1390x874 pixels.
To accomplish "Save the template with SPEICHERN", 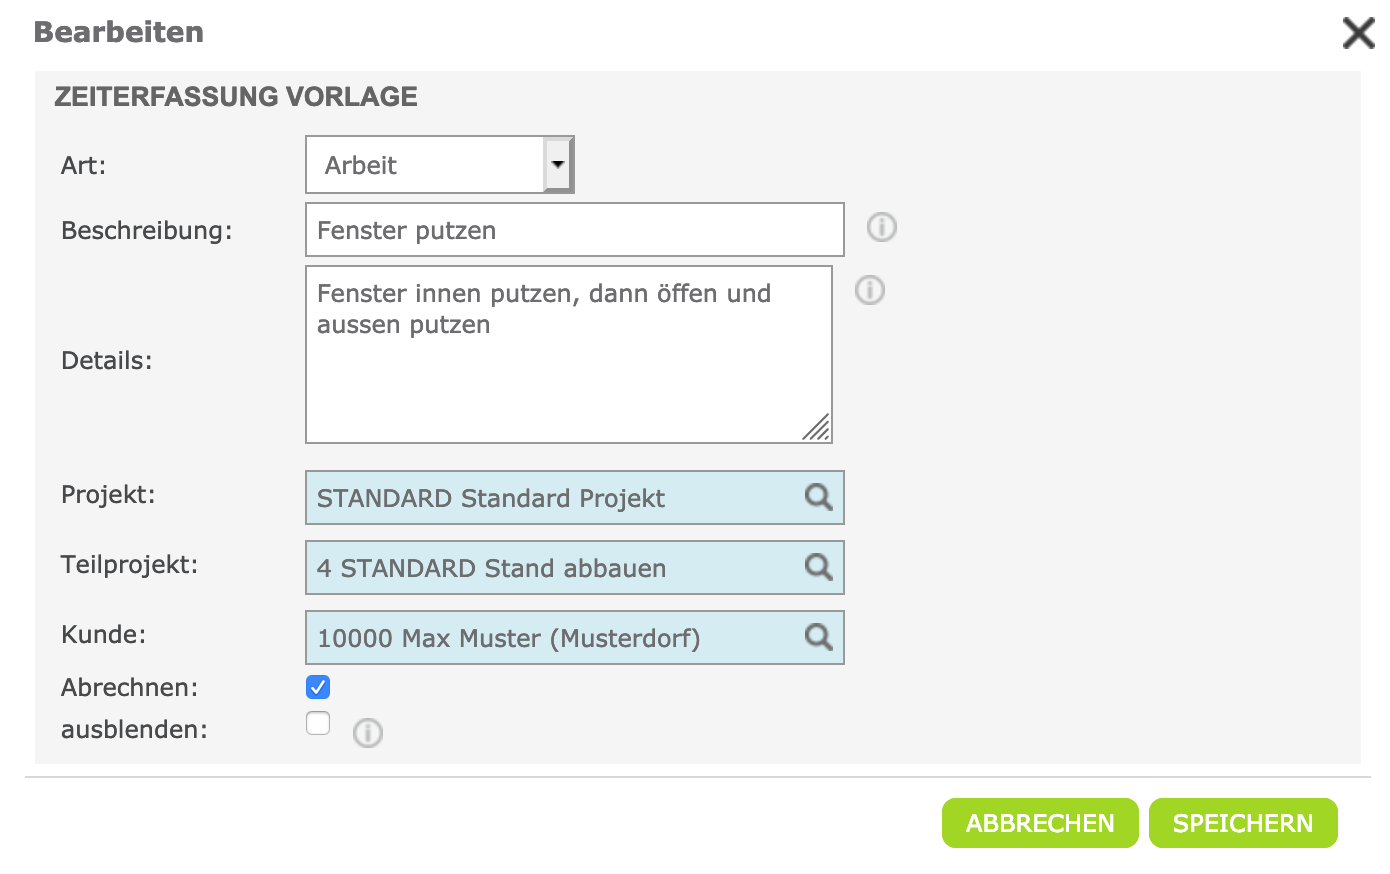I will pos(1242,823).
